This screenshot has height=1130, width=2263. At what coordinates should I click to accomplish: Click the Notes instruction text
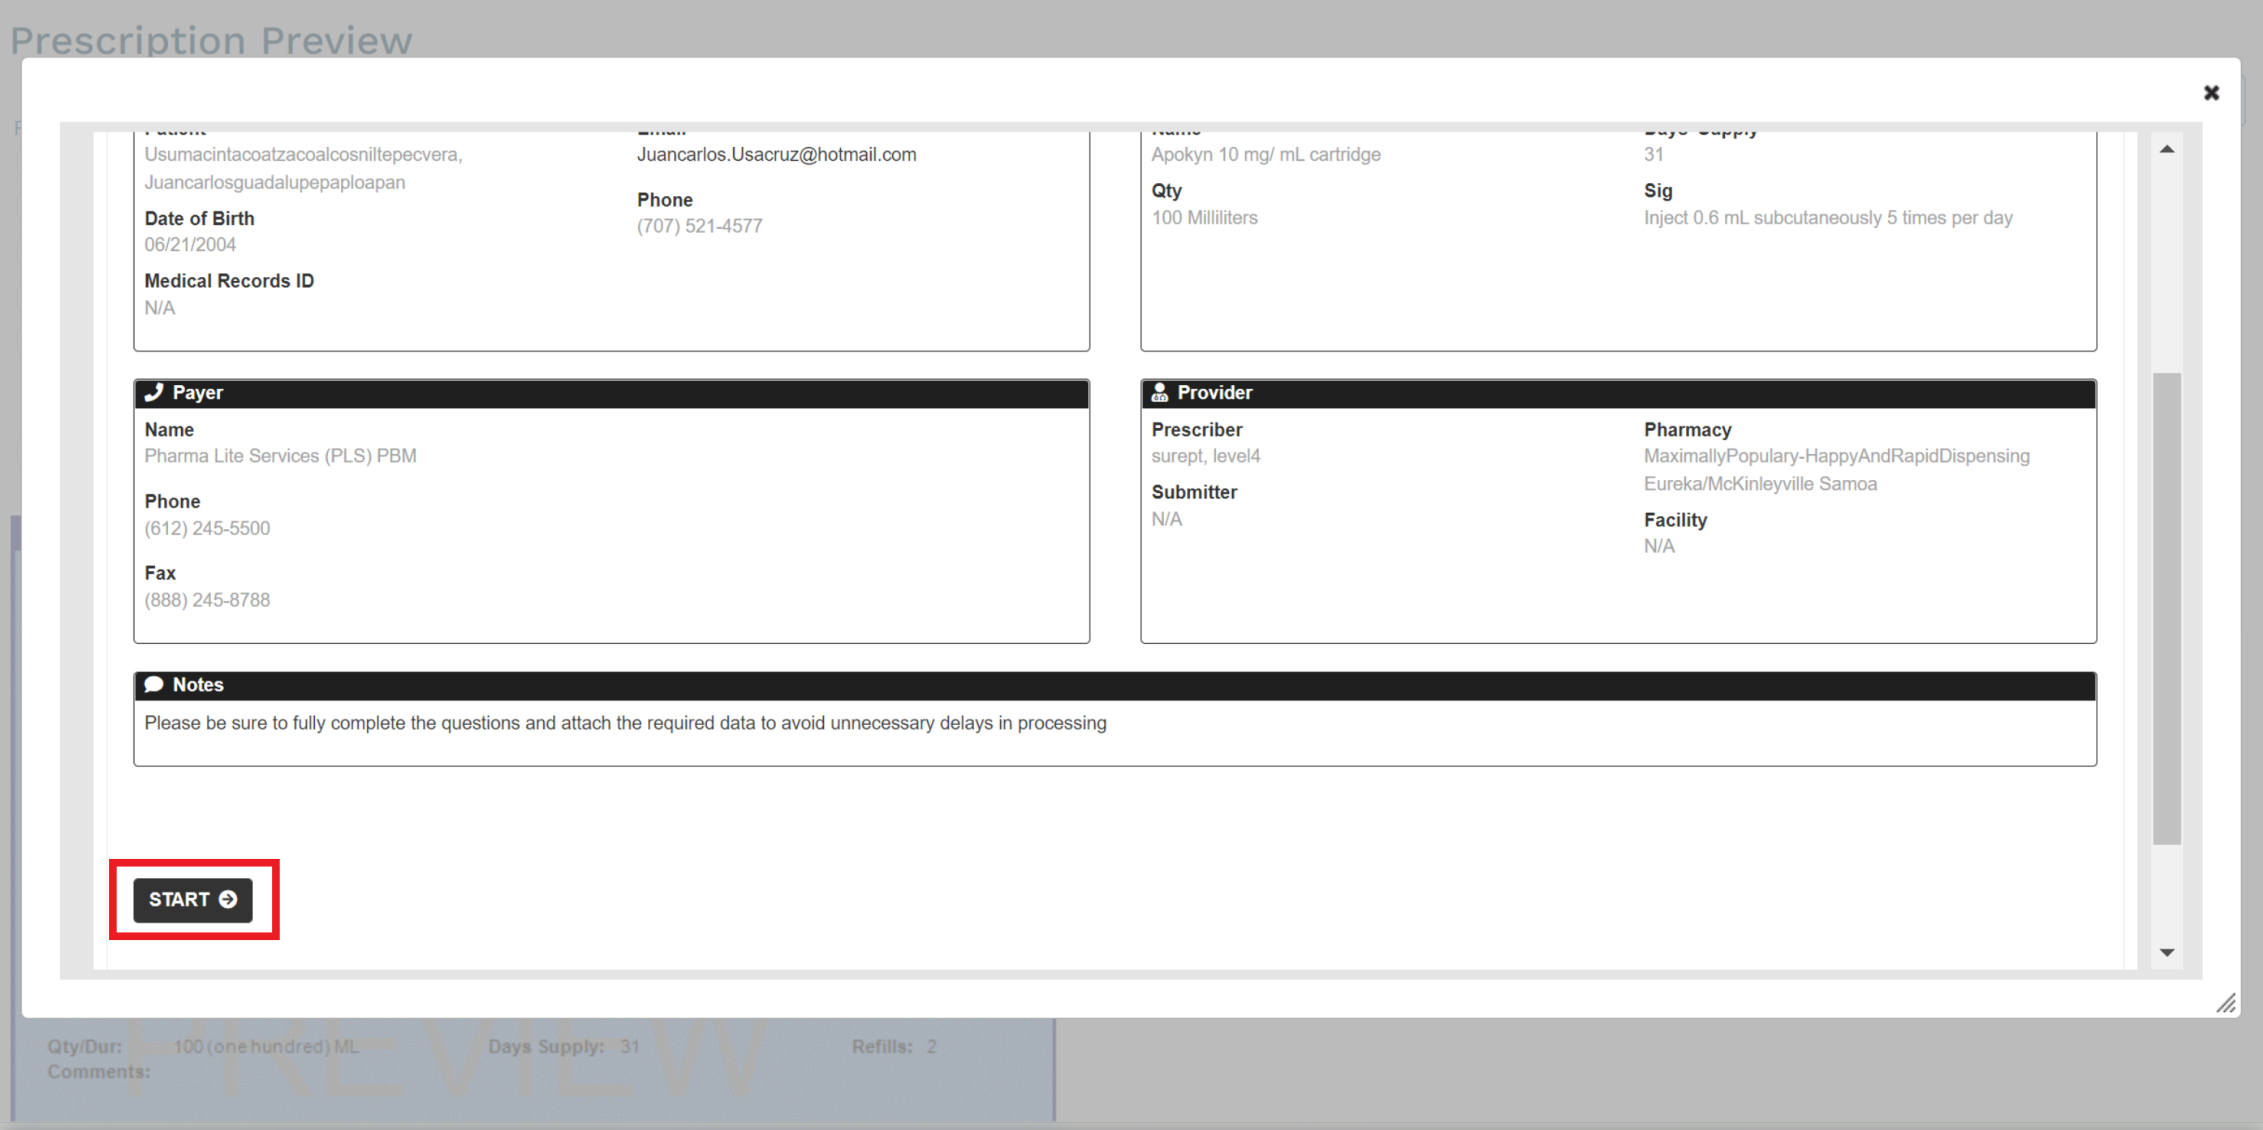point(625,722)
